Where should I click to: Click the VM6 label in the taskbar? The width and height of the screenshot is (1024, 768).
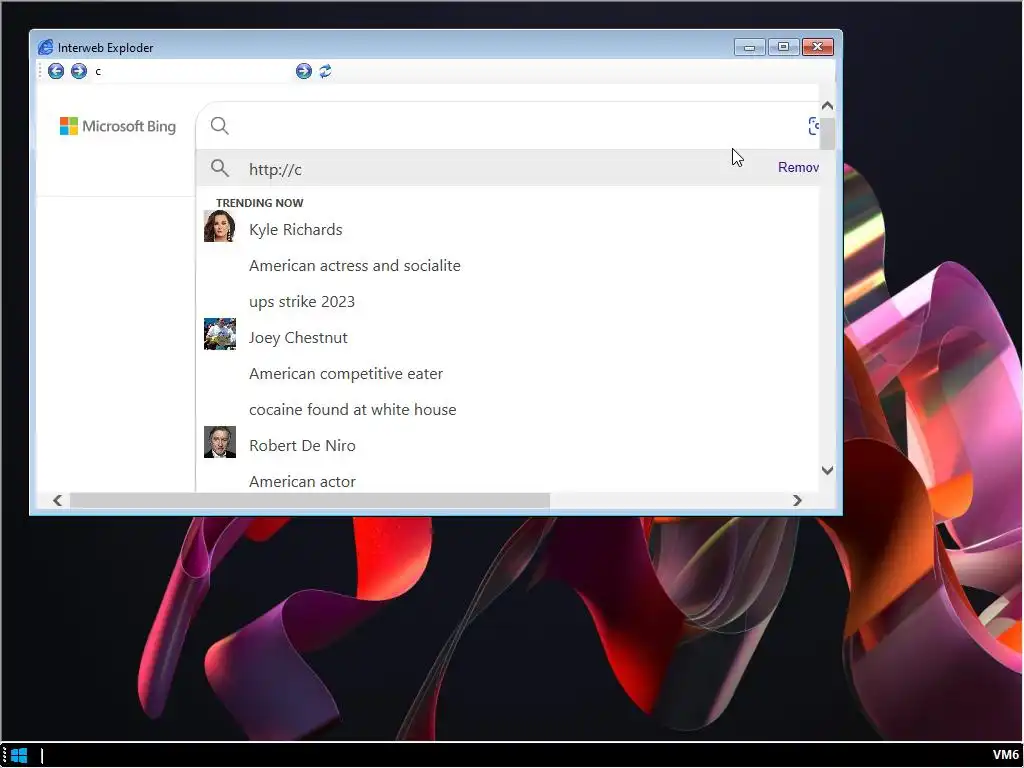click(x=1005, y=755)
